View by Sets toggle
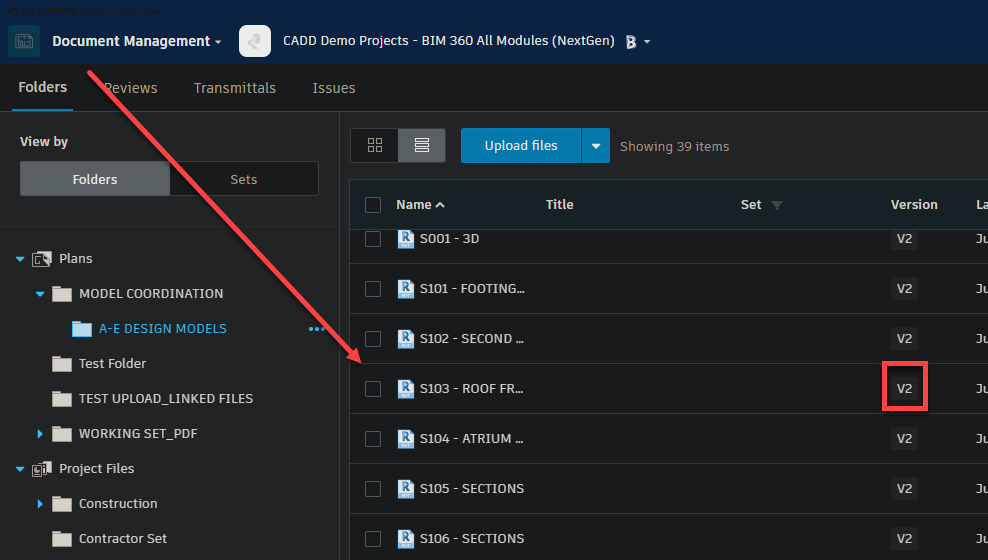The image size is (988, 560). [x=244, y=179]
